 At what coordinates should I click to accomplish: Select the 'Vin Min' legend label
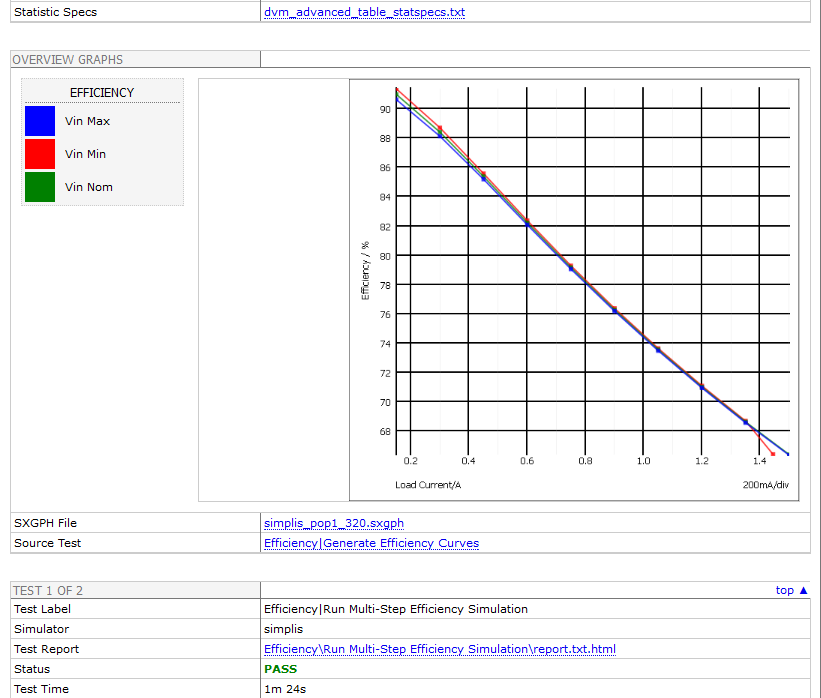(86, 154)
